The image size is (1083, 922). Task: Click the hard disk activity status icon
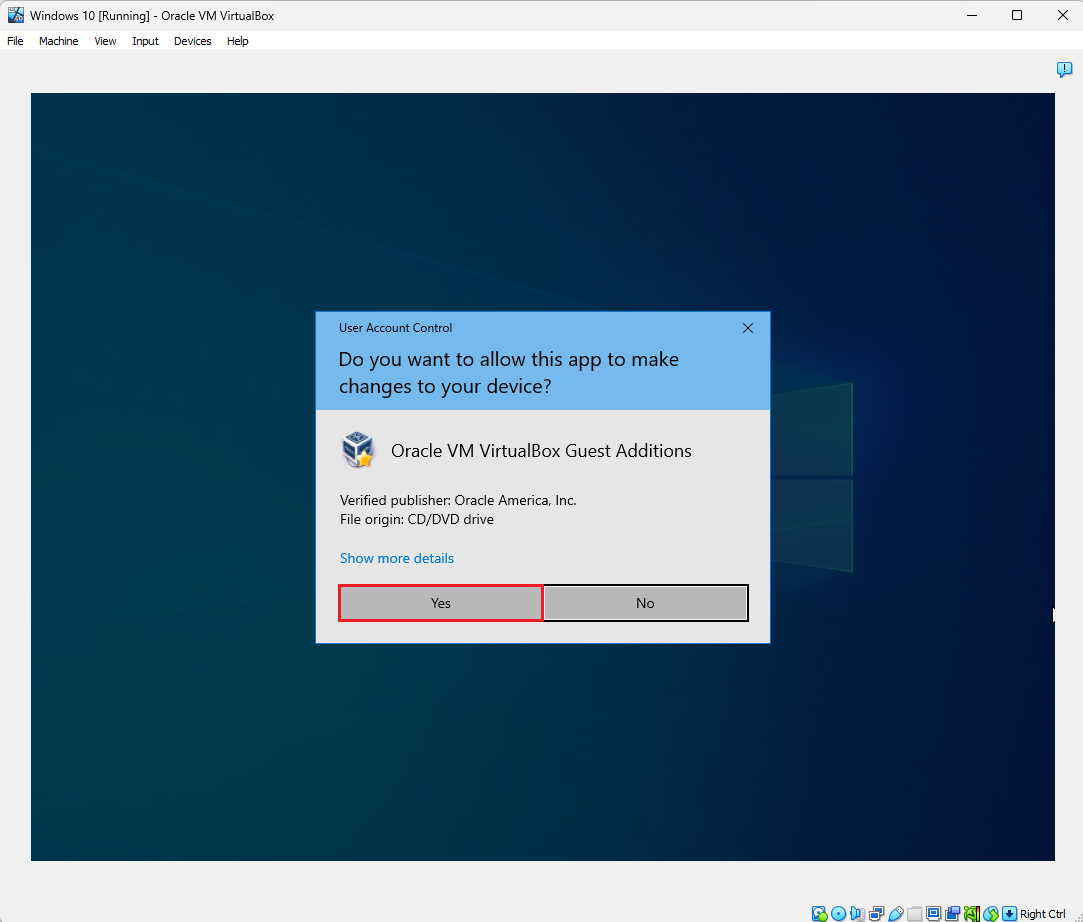819,914
